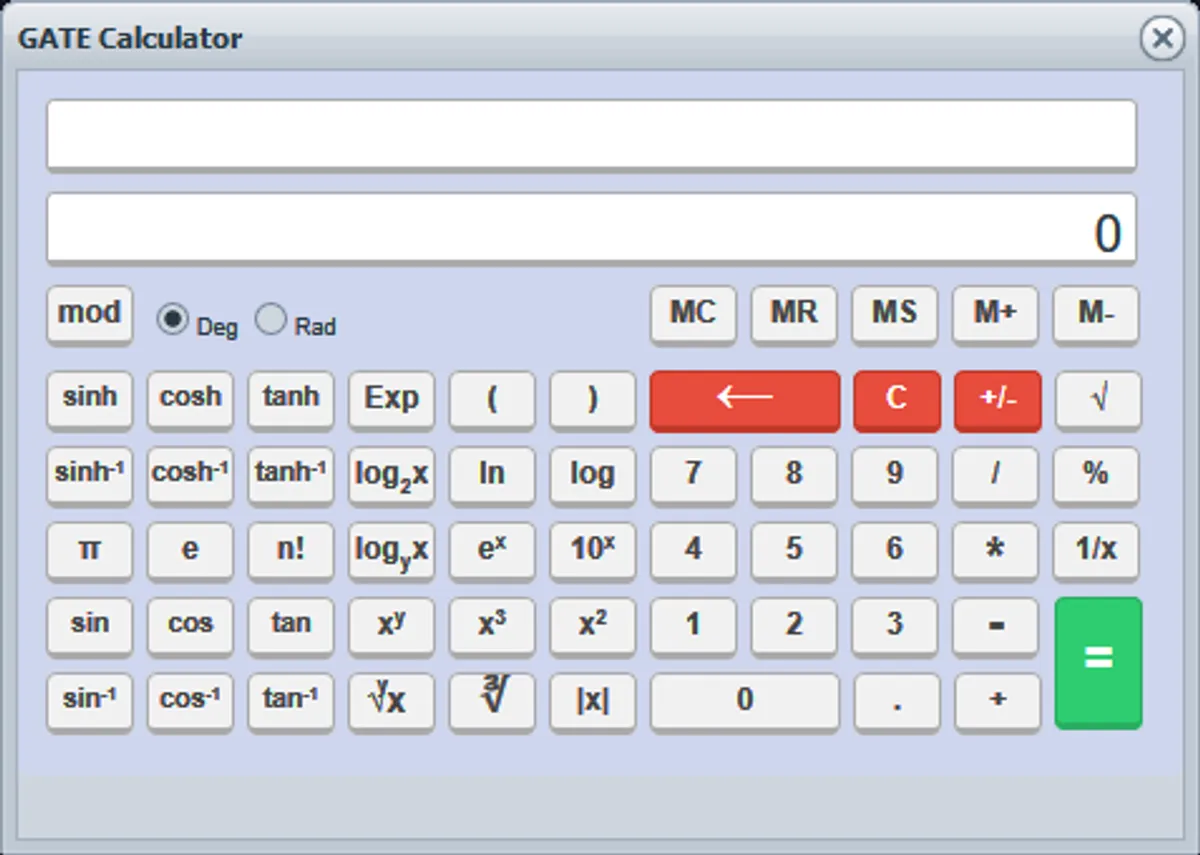Click the sin button
Image resolution: width=1200 pixels, height=855 pixels.
(89, 626)
